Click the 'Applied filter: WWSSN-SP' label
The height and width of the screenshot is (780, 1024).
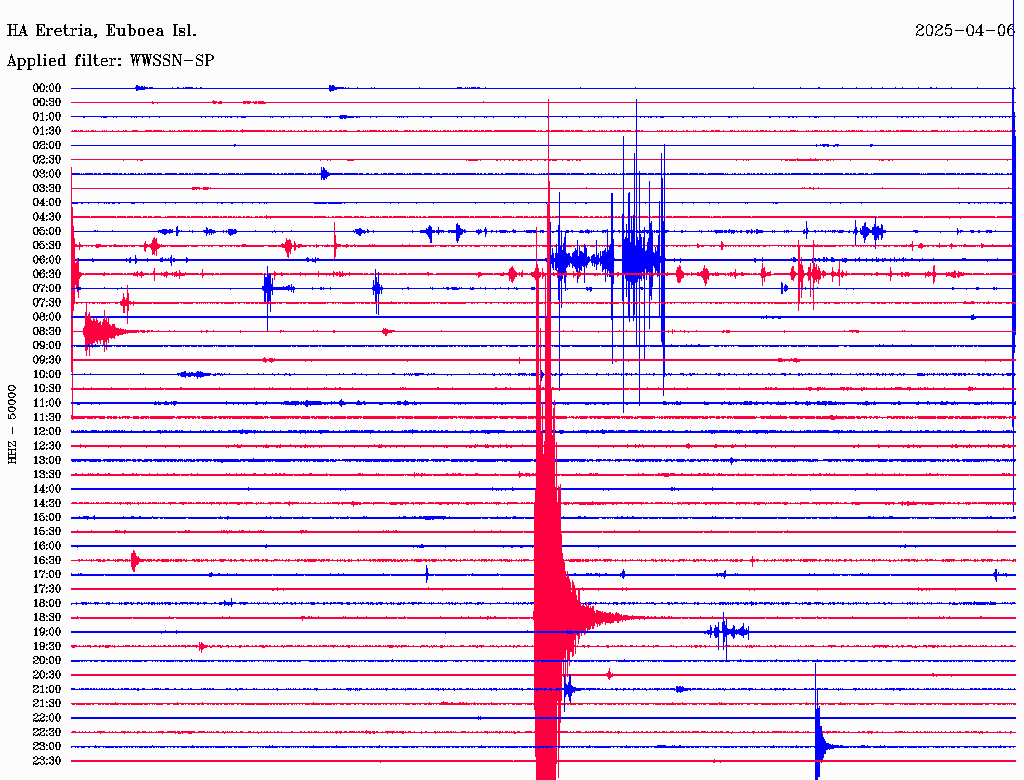[110, 61]
